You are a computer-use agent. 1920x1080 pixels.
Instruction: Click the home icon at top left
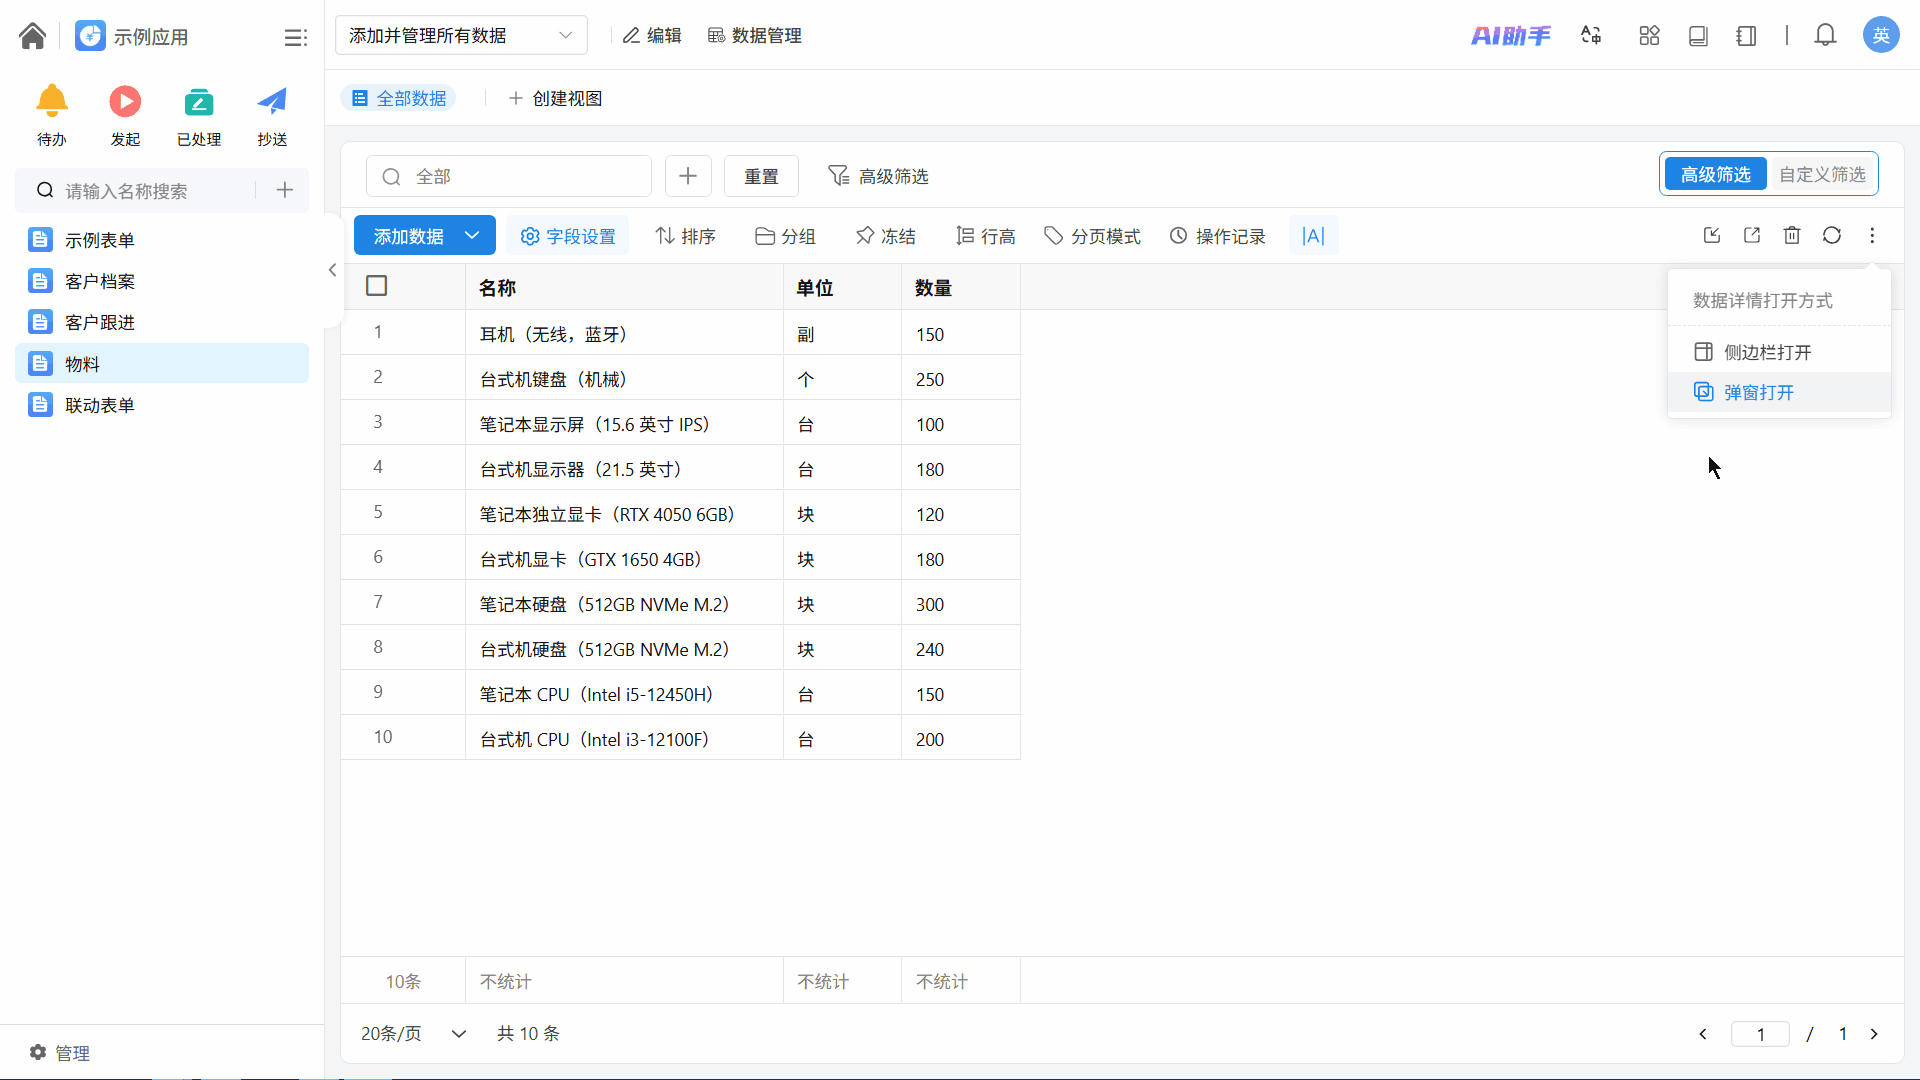pyautogui.click(x=32, y=36)
